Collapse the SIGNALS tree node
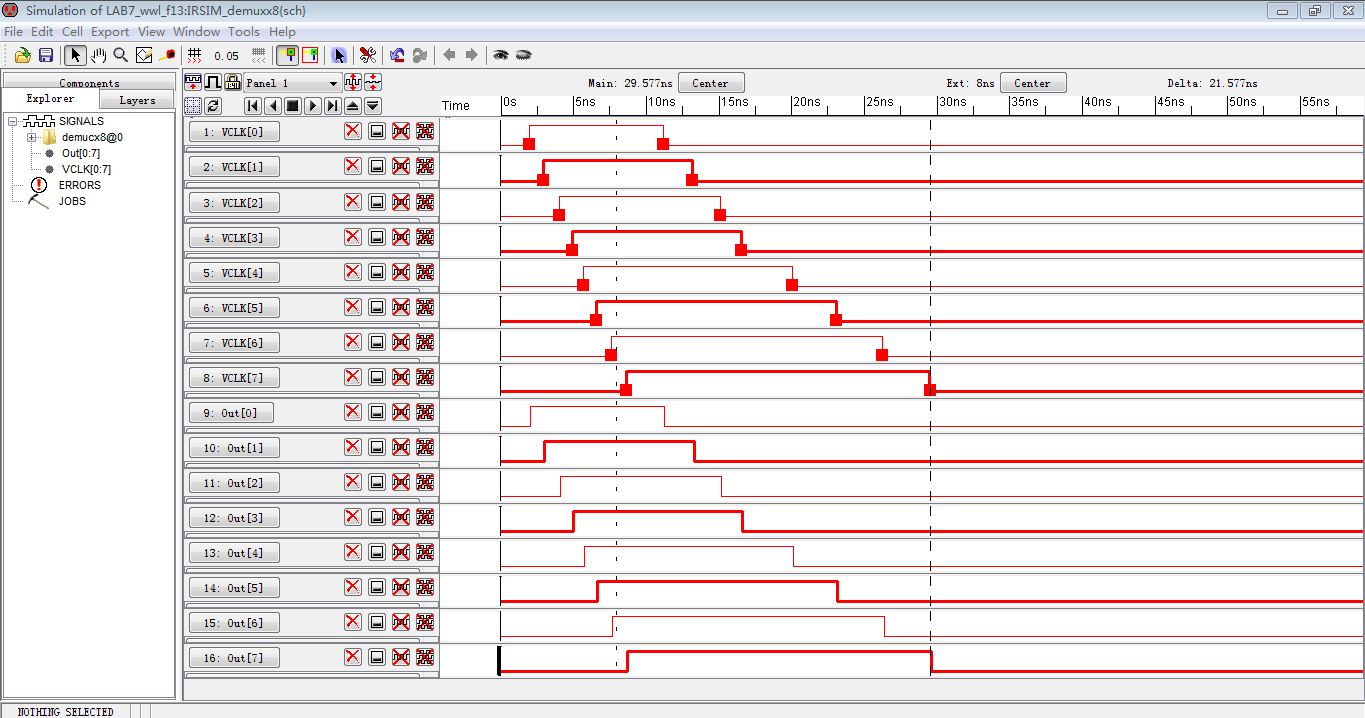The width and height of the screenshot is (1365, 718). coord(13,121)
